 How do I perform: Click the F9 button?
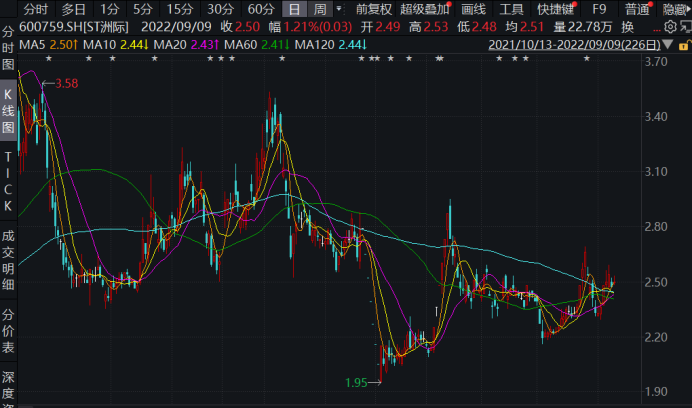599,9
